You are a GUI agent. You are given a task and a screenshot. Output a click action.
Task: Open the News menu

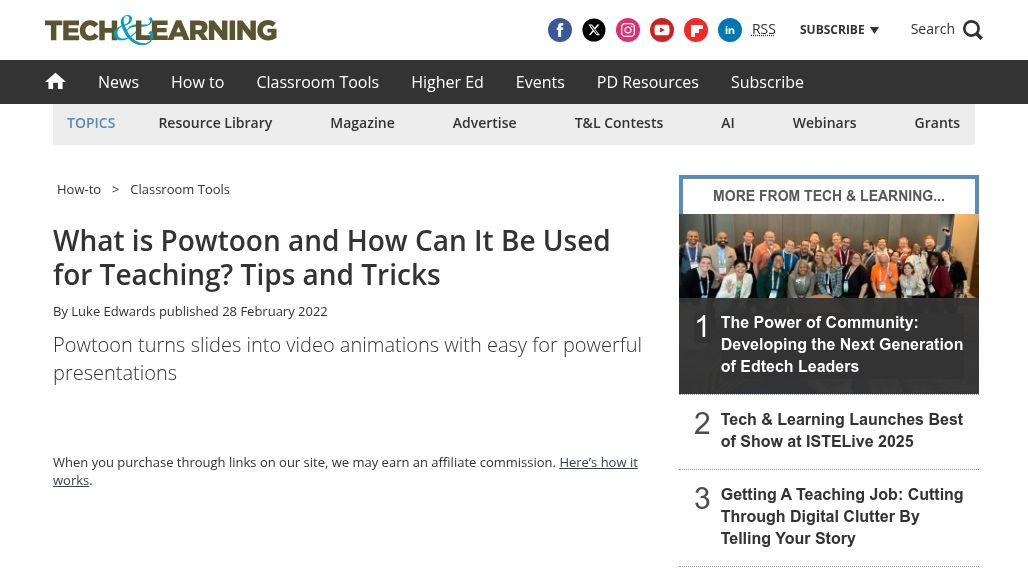pyautogui.click(x=119, y=82)
